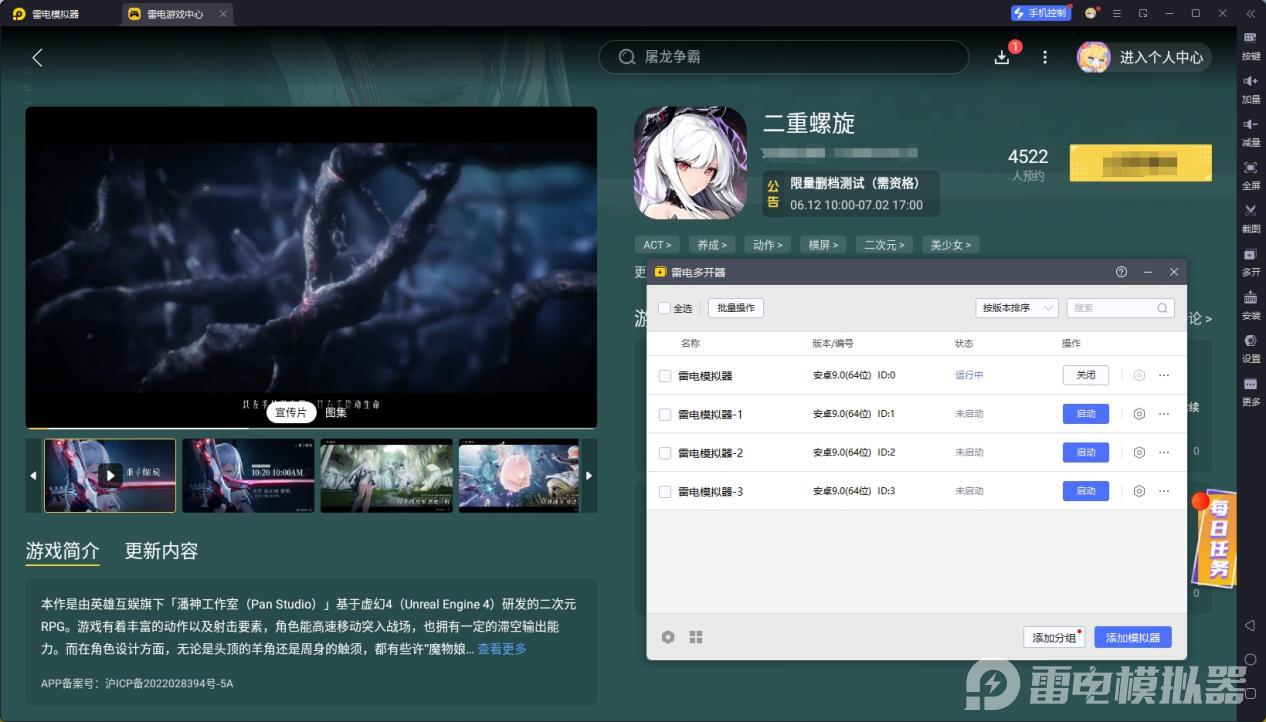The width and height of the screenshot is (1266, 722).
Task: Open settings gear for 雷电模拟器-1
Action: [1139, 414]
